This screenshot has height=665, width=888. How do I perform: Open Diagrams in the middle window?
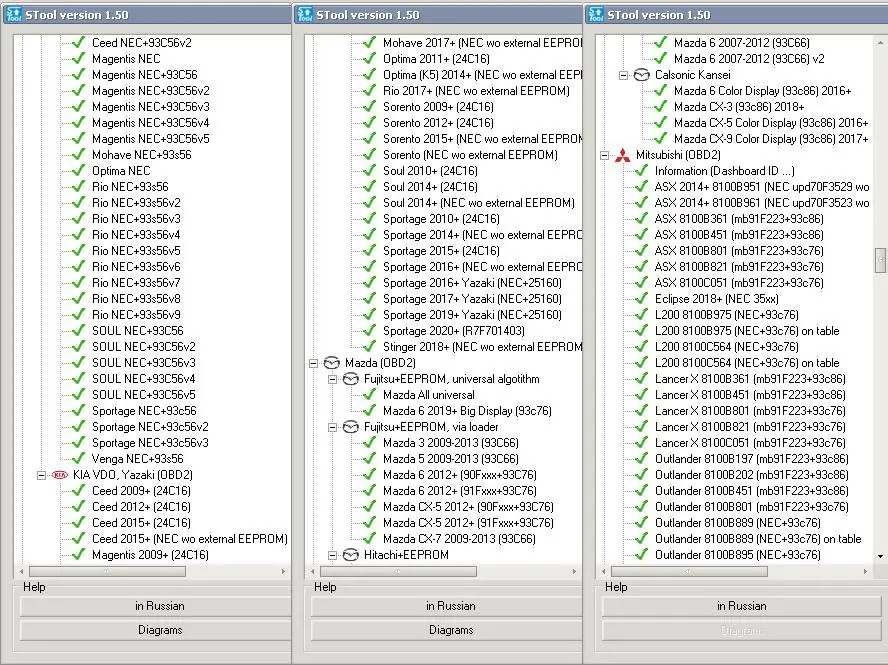[x=447, y=630]
